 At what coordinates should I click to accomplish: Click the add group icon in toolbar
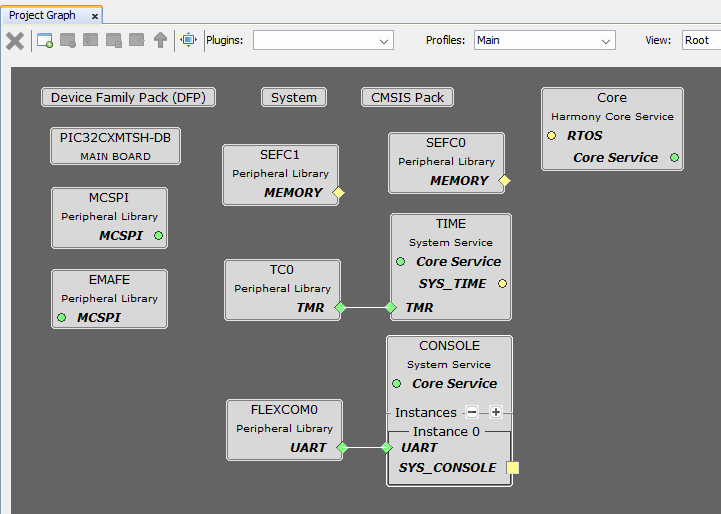coord(45,40)
